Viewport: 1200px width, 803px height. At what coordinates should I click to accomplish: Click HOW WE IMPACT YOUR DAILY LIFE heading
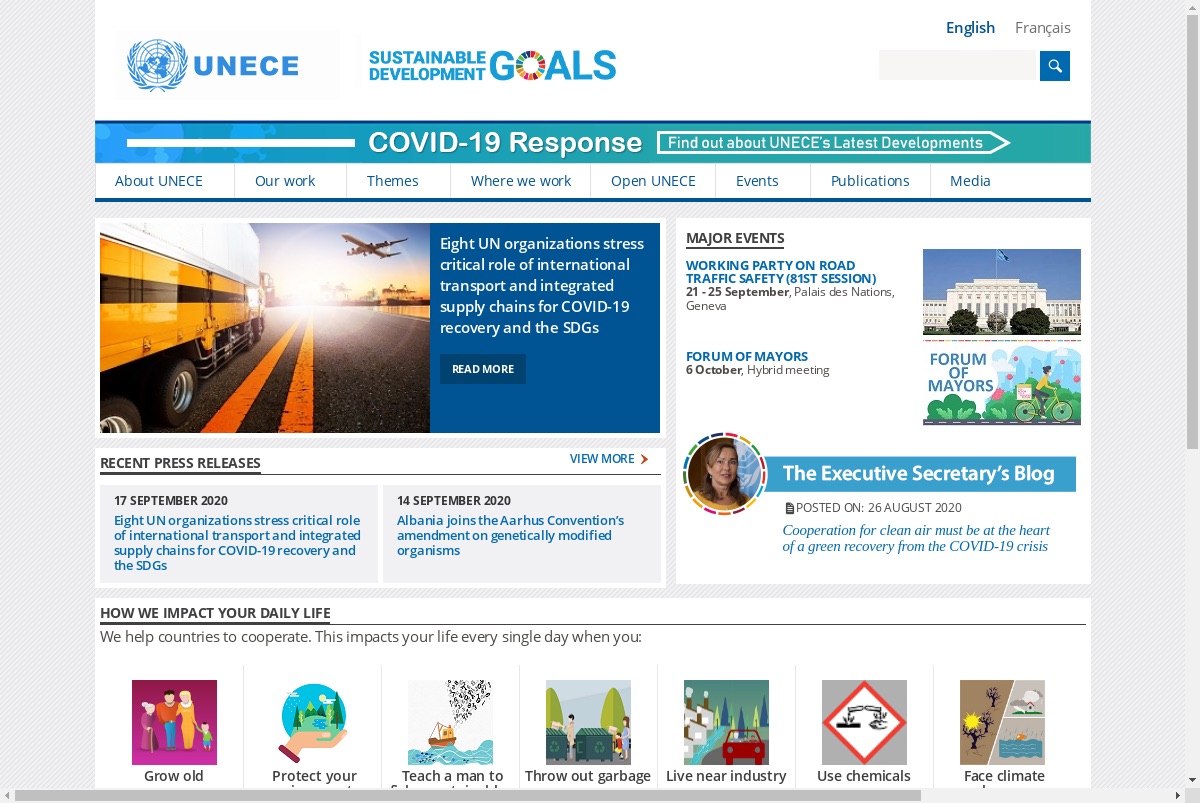(x=215, y=613)
